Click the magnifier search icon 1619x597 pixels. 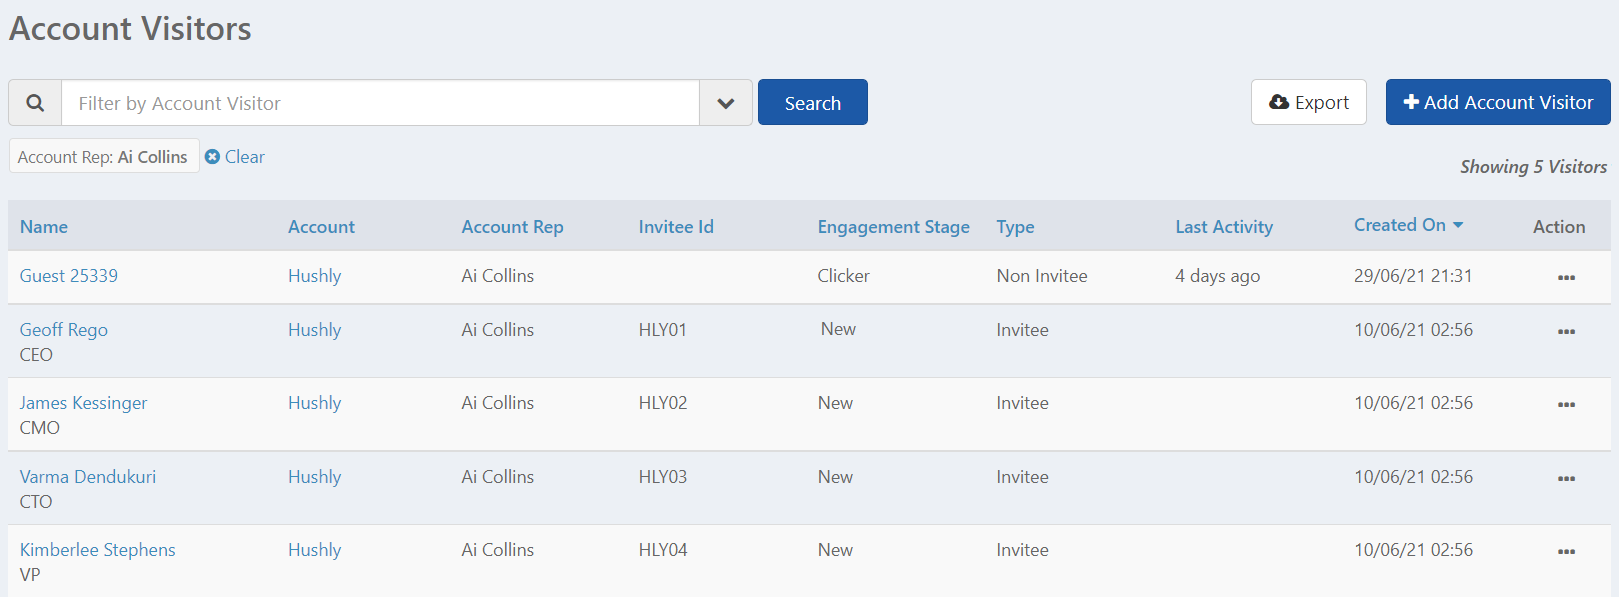tap(35, 103)
